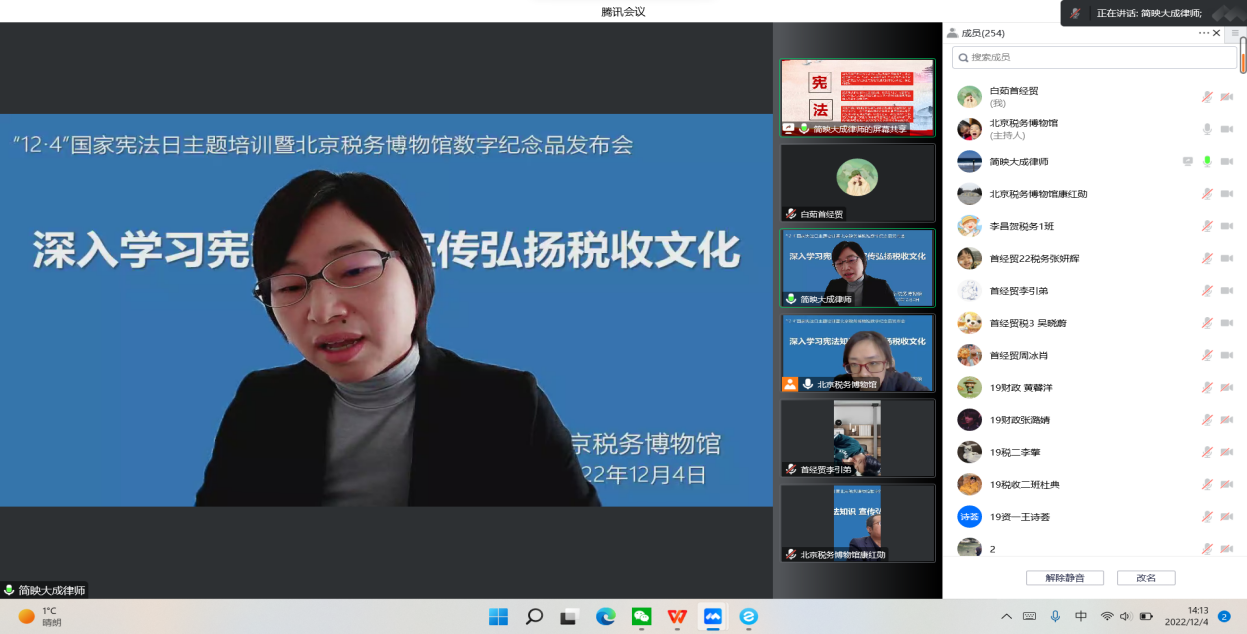
Task: Open the more options menu in members panel
Action: coord(1202,33)
